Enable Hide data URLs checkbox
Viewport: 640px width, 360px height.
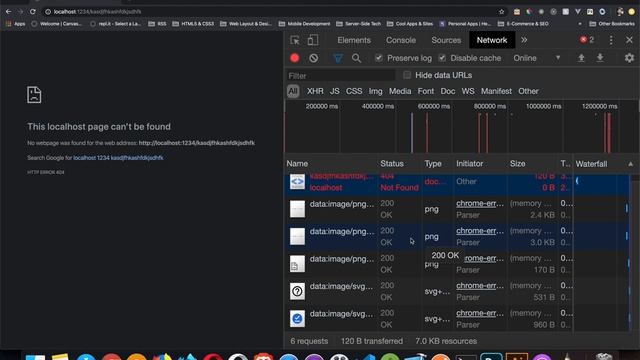[x=407, y=75]
